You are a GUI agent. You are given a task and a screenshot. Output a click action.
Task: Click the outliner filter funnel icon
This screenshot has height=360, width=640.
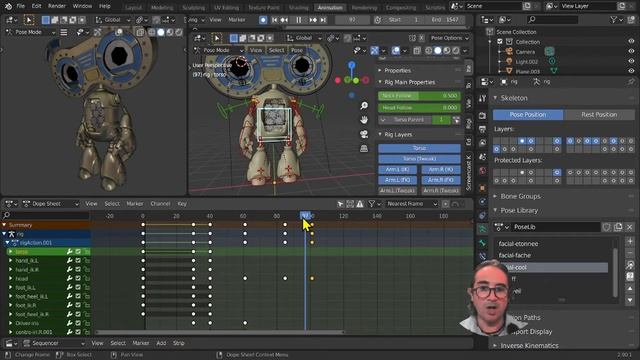coord(613,19)
